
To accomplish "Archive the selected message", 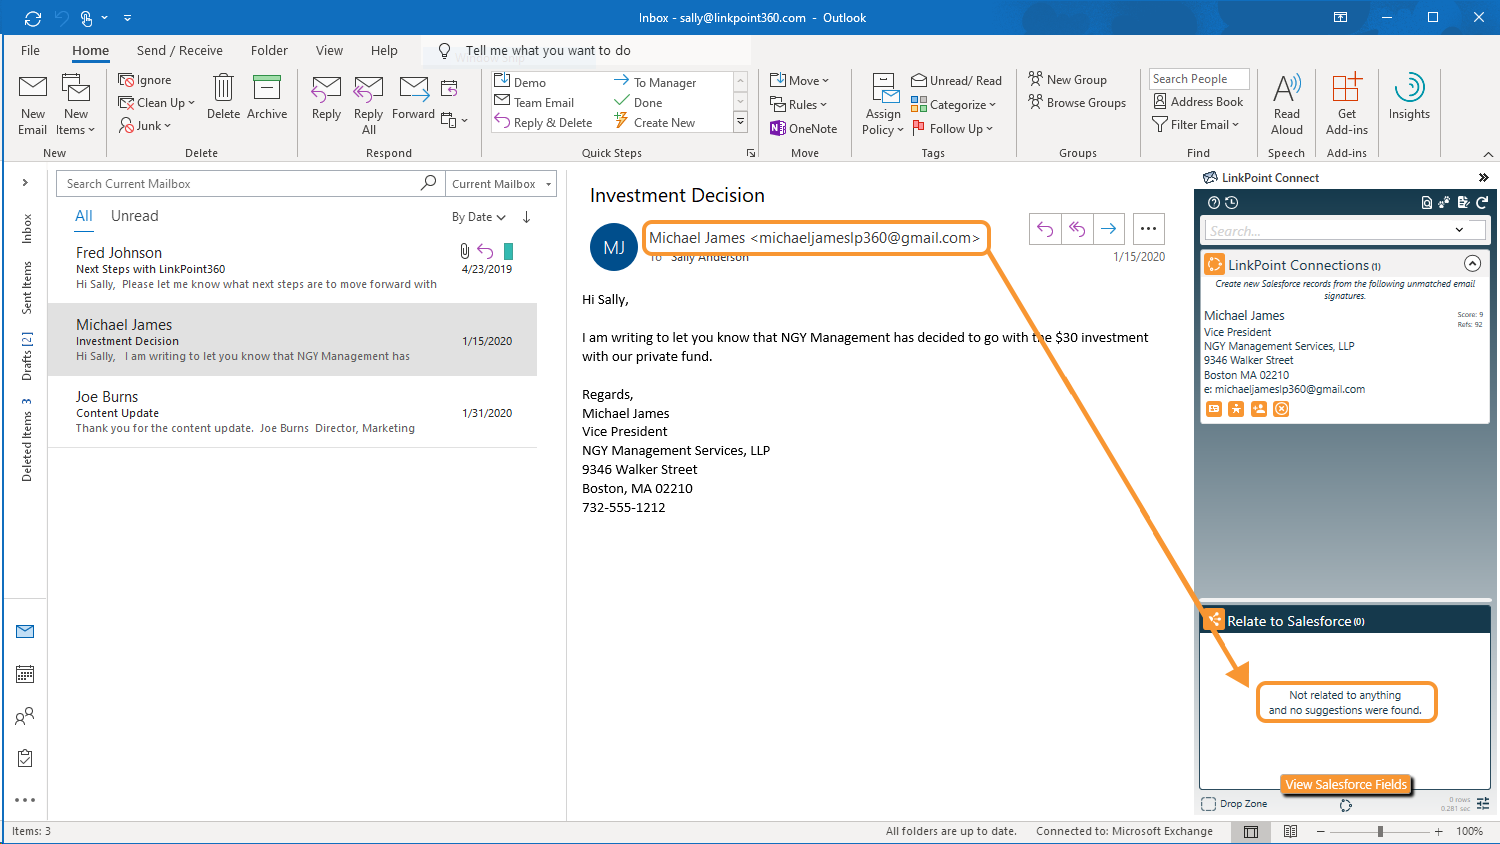I will click(x=267, y=97).
